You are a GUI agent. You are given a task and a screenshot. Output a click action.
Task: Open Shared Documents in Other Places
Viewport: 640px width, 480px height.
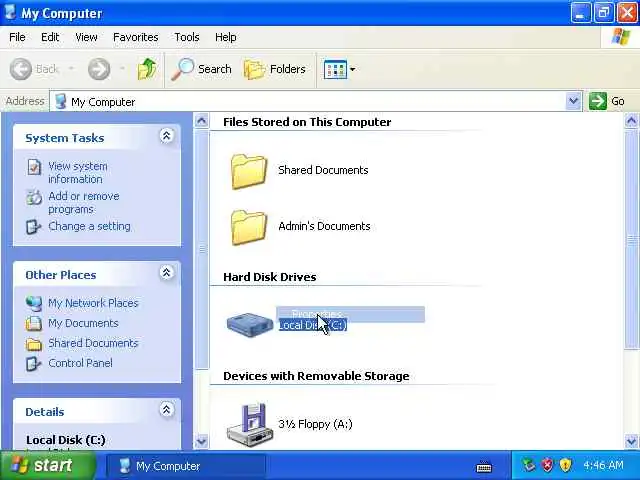coord(93,343)
